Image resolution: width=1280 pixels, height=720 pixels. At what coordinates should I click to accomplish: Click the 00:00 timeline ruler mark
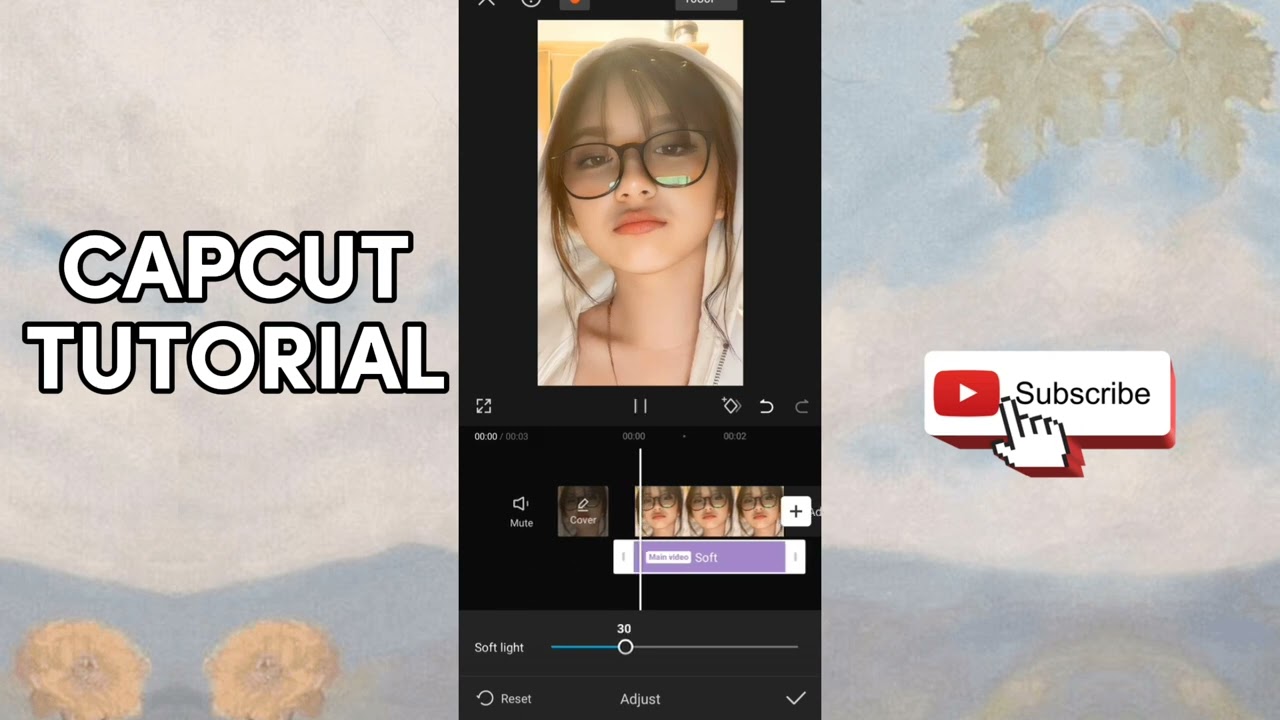pyautogui.click(x=634, y=436)
